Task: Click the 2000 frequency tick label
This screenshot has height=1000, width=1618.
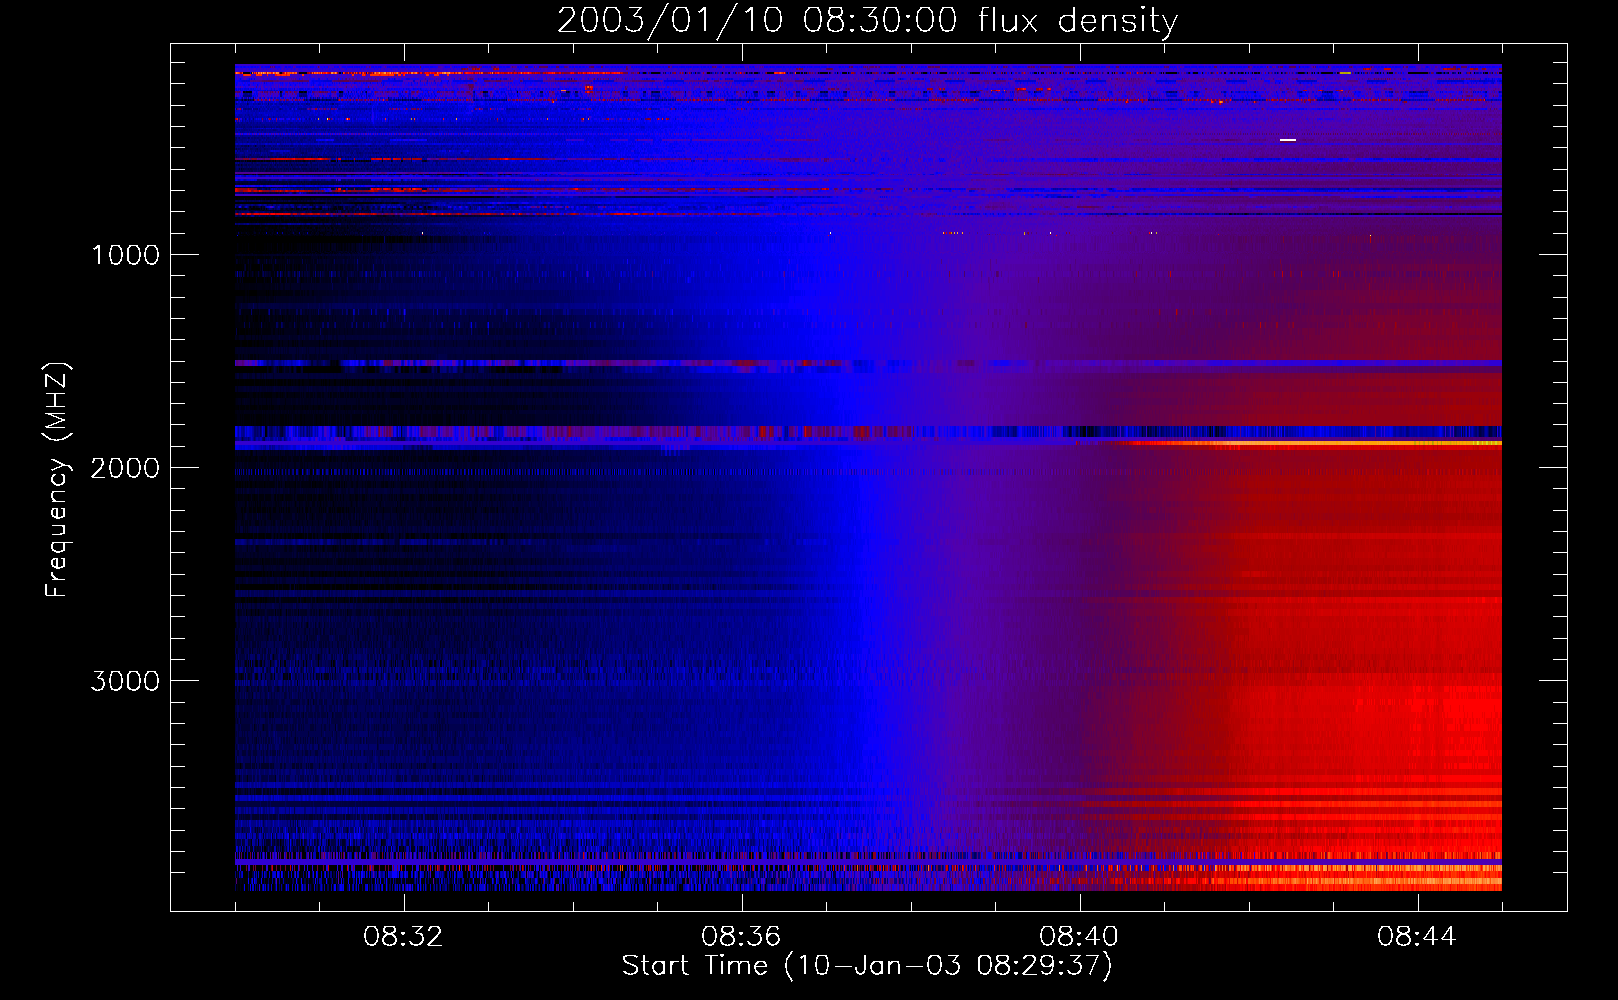Action: coord(126,468)
